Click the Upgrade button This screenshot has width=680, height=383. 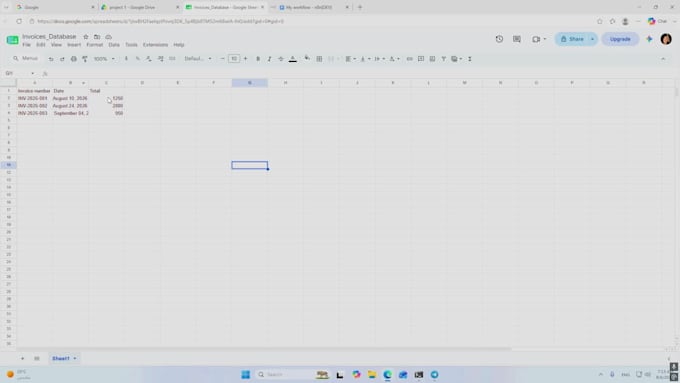620,39
